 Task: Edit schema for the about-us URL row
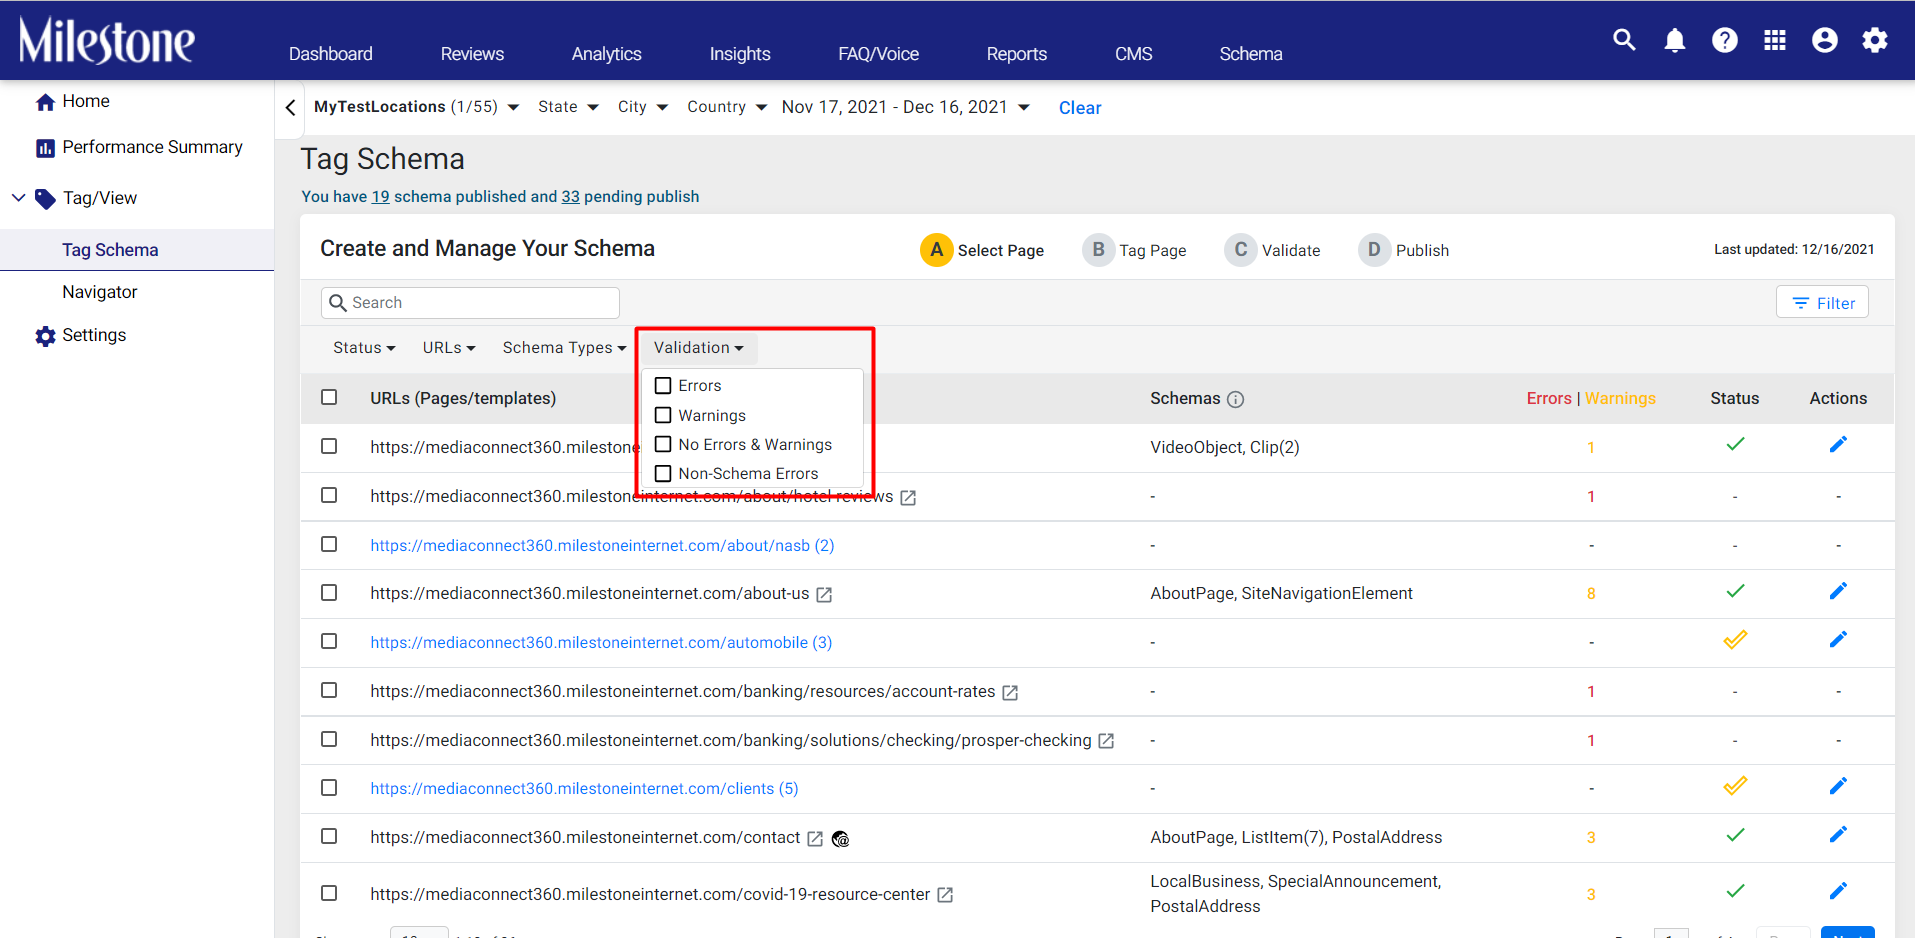coord(1838,591)
